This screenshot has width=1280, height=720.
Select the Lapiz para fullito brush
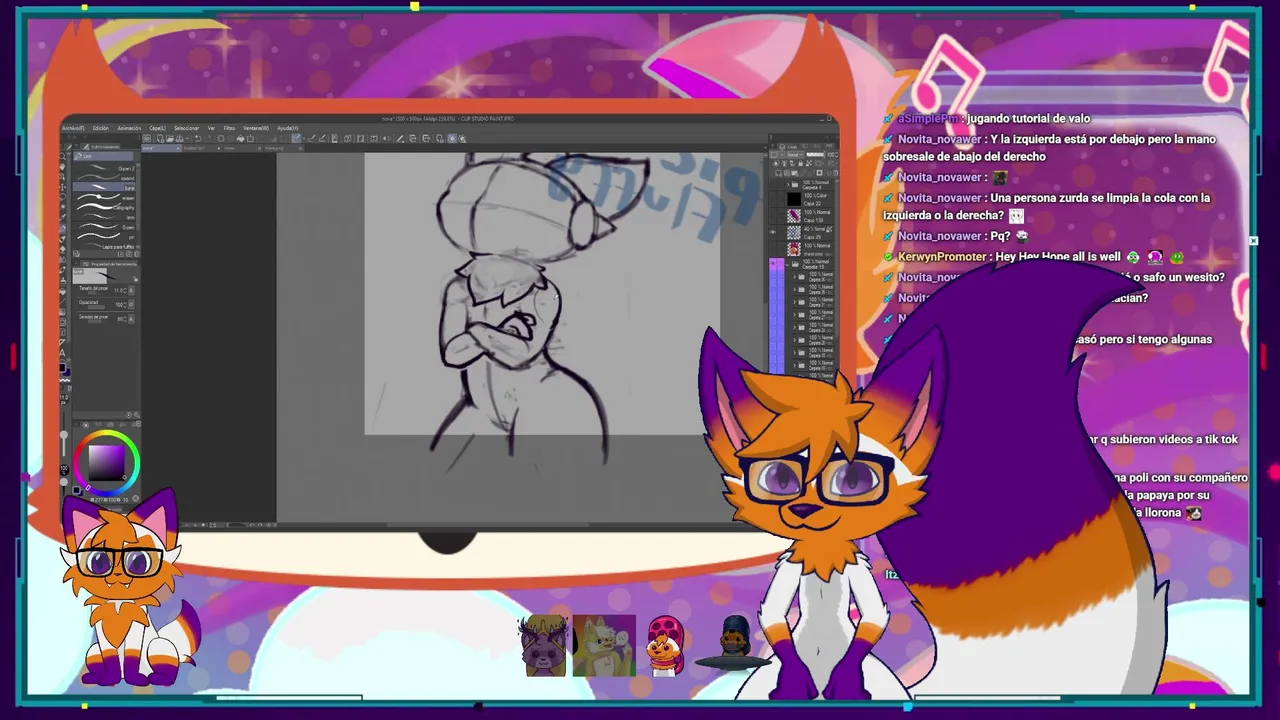coord(104,247)
